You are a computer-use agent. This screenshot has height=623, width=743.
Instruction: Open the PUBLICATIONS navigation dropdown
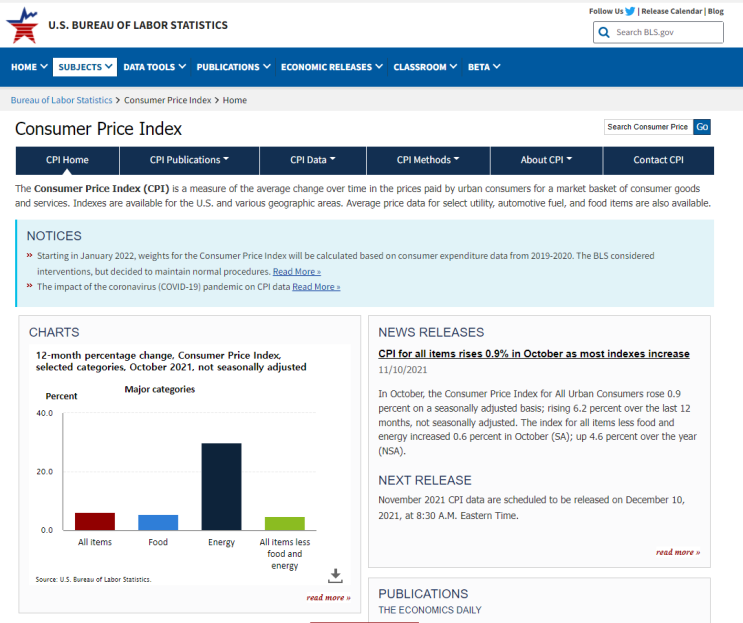[234, 67]
